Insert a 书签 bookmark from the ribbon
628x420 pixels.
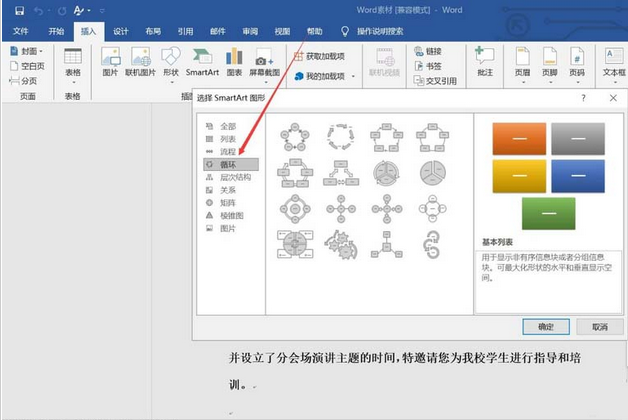pos(426,66)
